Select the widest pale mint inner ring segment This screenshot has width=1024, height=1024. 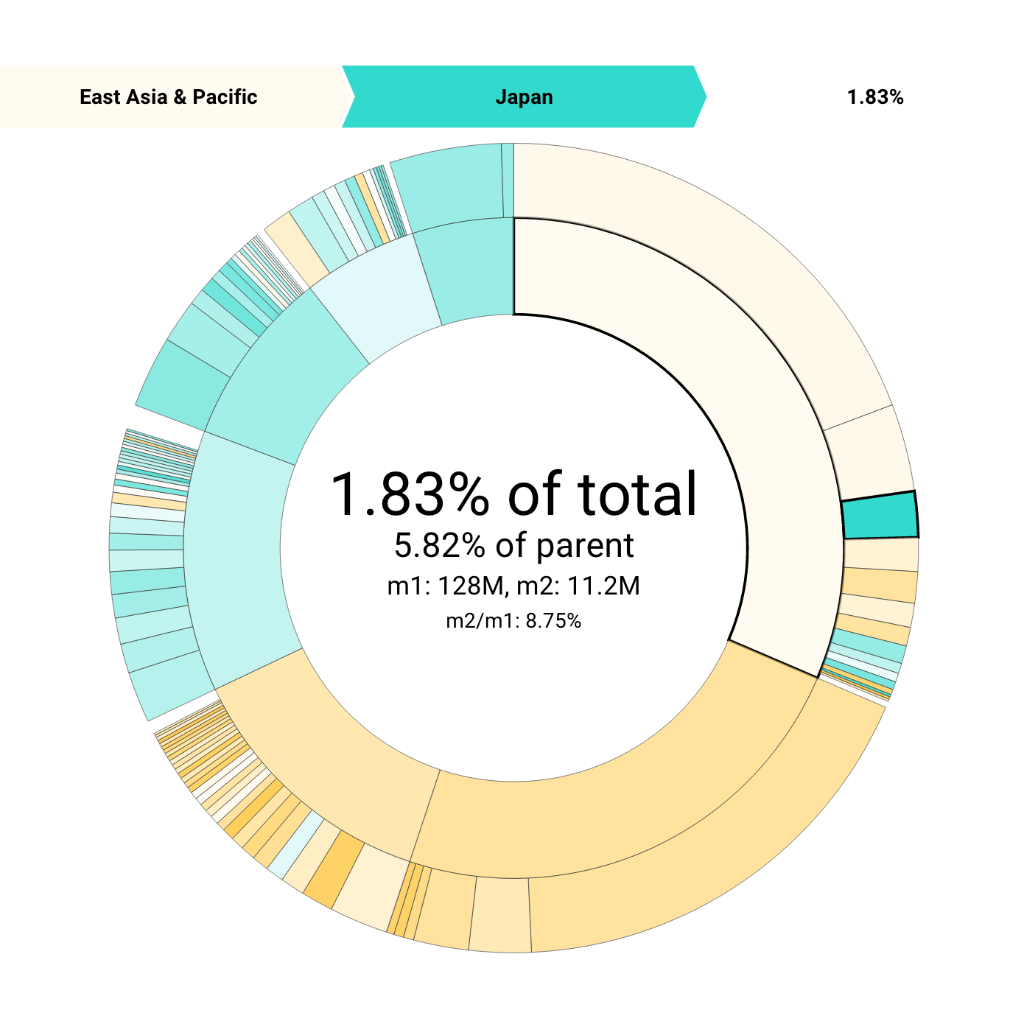point(240,560)
